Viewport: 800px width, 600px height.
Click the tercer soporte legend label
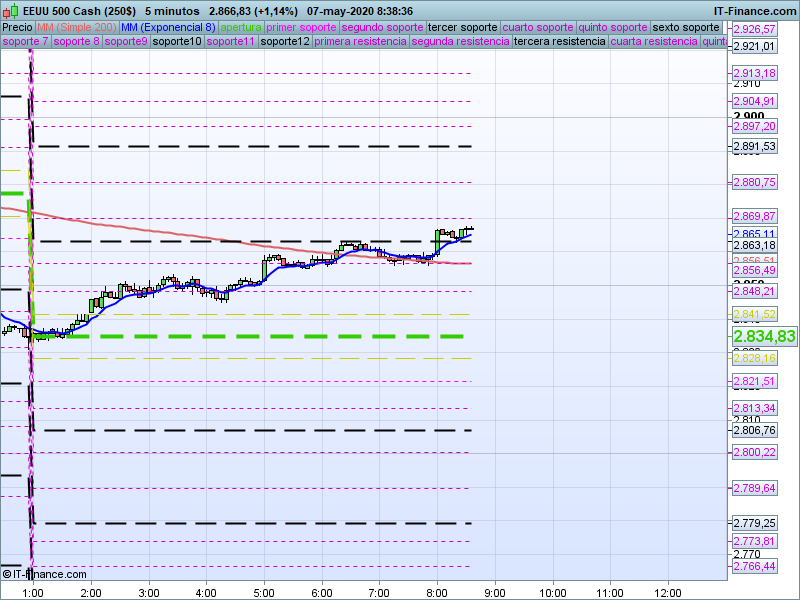tap(462, 27)
